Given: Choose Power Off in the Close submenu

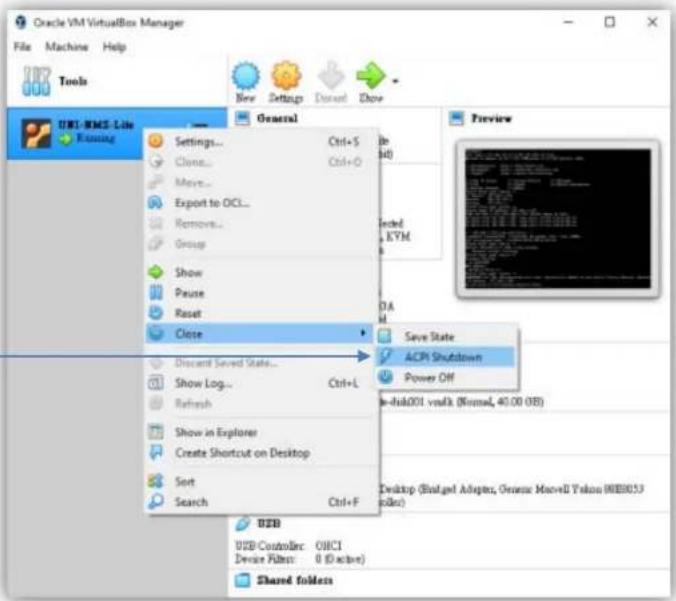Looking at the screenshot, I should click(447, 377).
